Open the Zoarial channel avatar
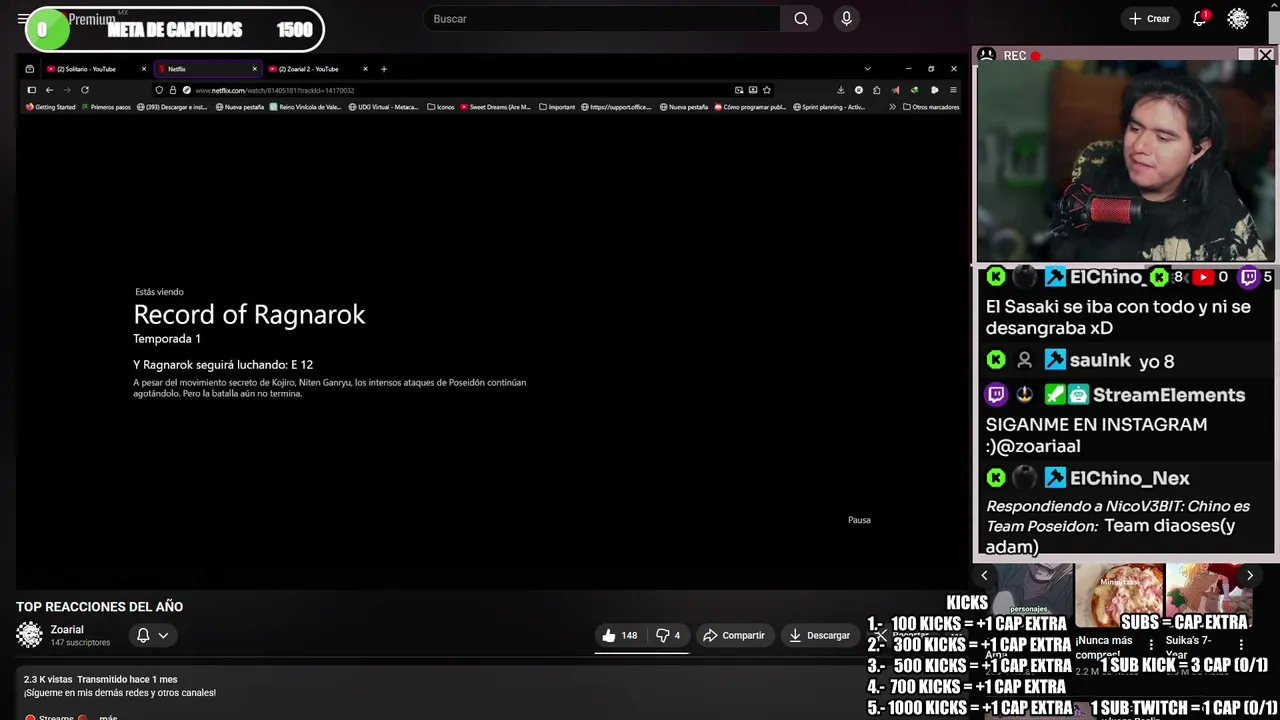Viewport: 1280px width, 720px height. [29, 635]
